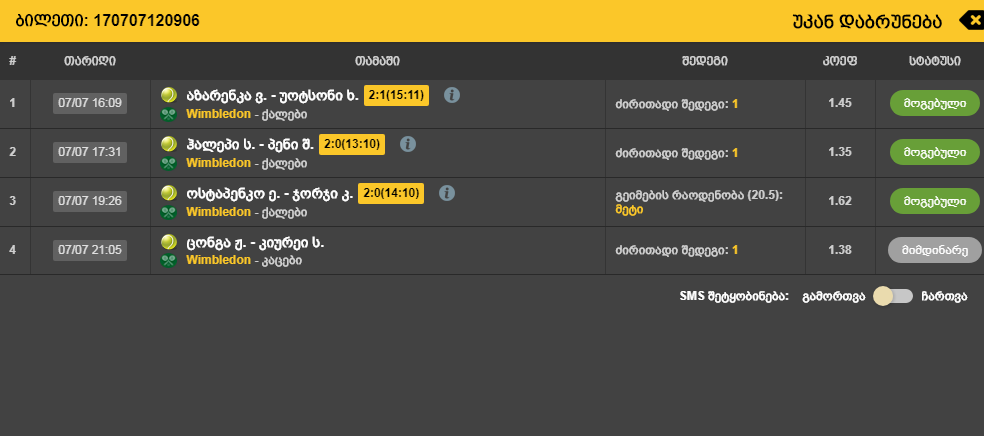
Task: Click tennis ball icon in ცონგა ჟ. row
Action: [169, 242]
